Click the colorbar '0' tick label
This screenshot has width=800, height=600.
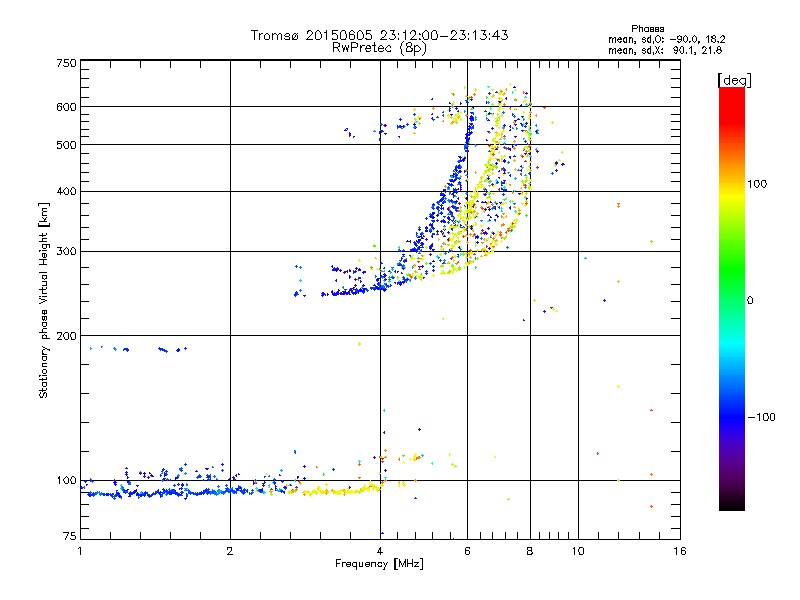click(750, 301)
